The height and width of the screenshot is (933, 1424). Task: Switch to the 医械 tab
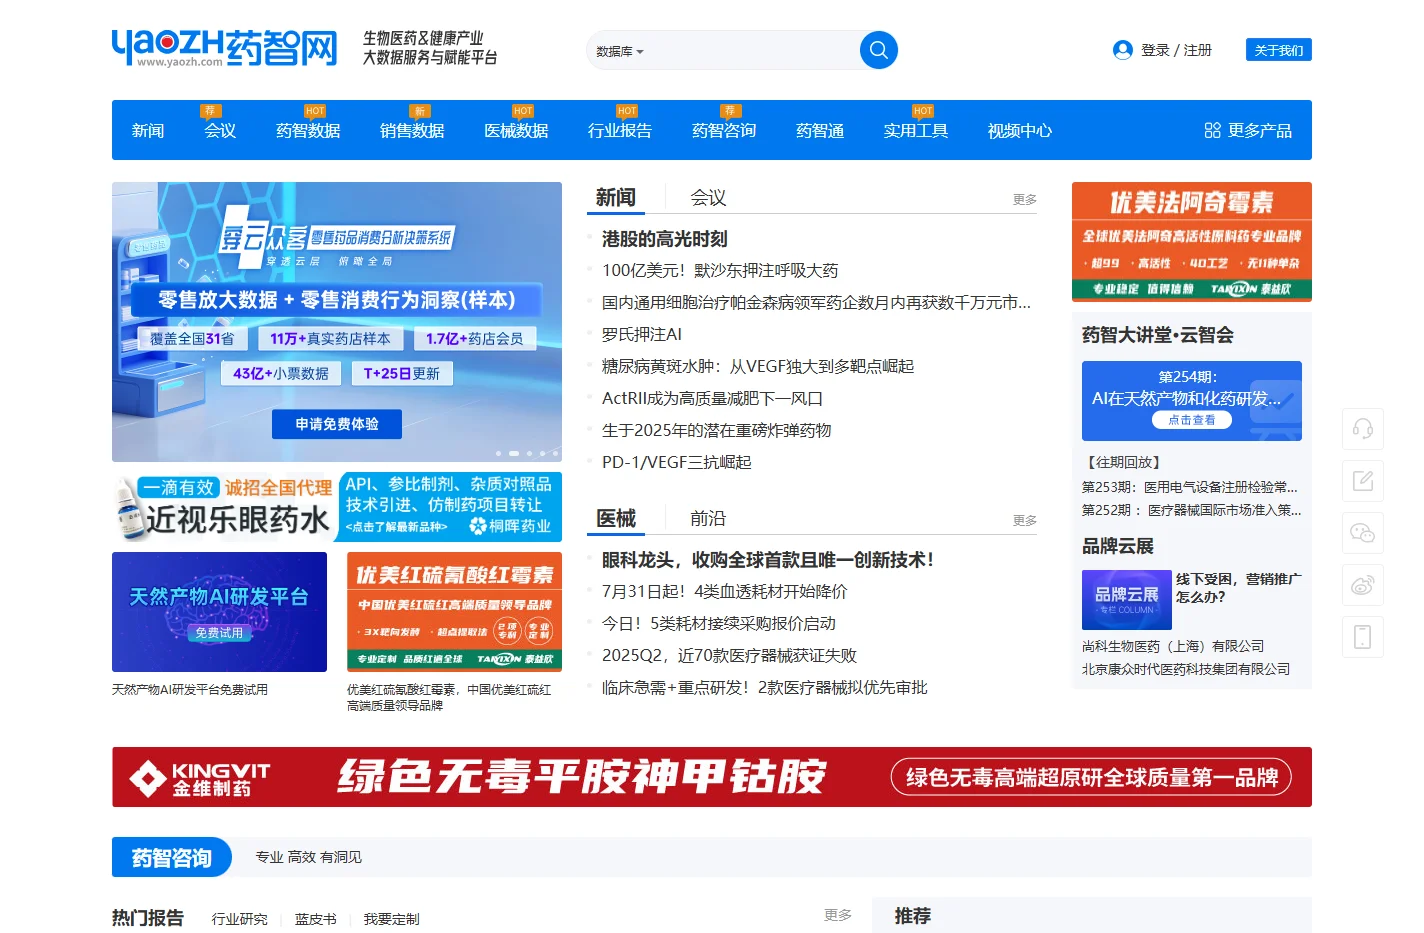[x=616, y=518]
